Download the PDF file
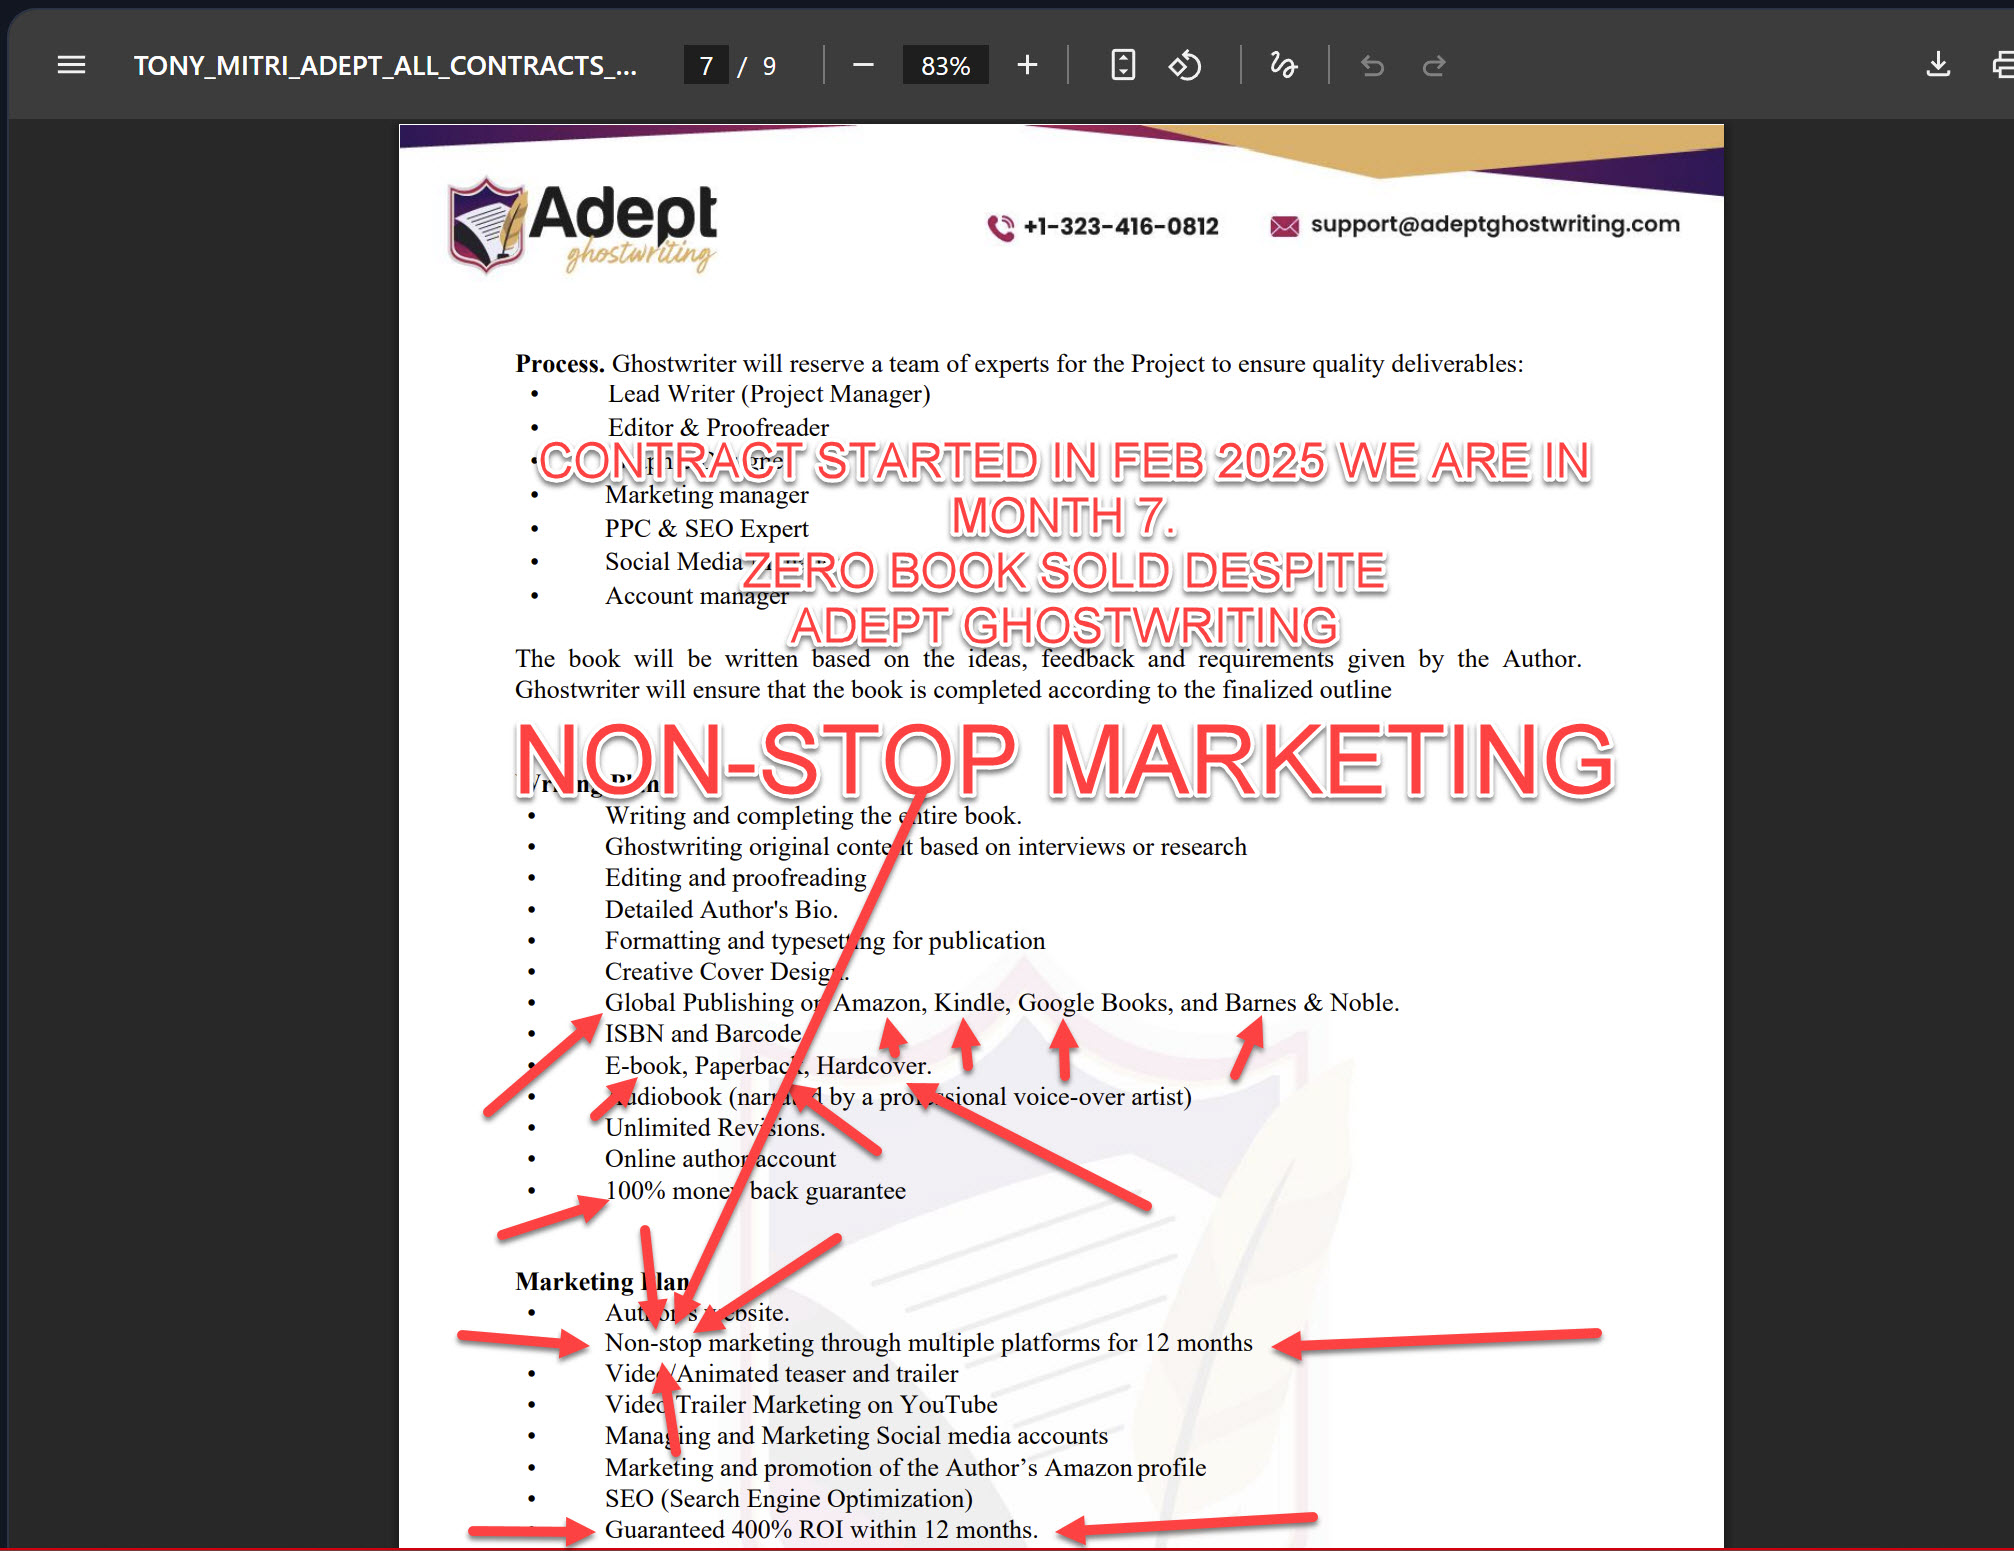Screen dimensions: 2014x1551 [1938, 65]
